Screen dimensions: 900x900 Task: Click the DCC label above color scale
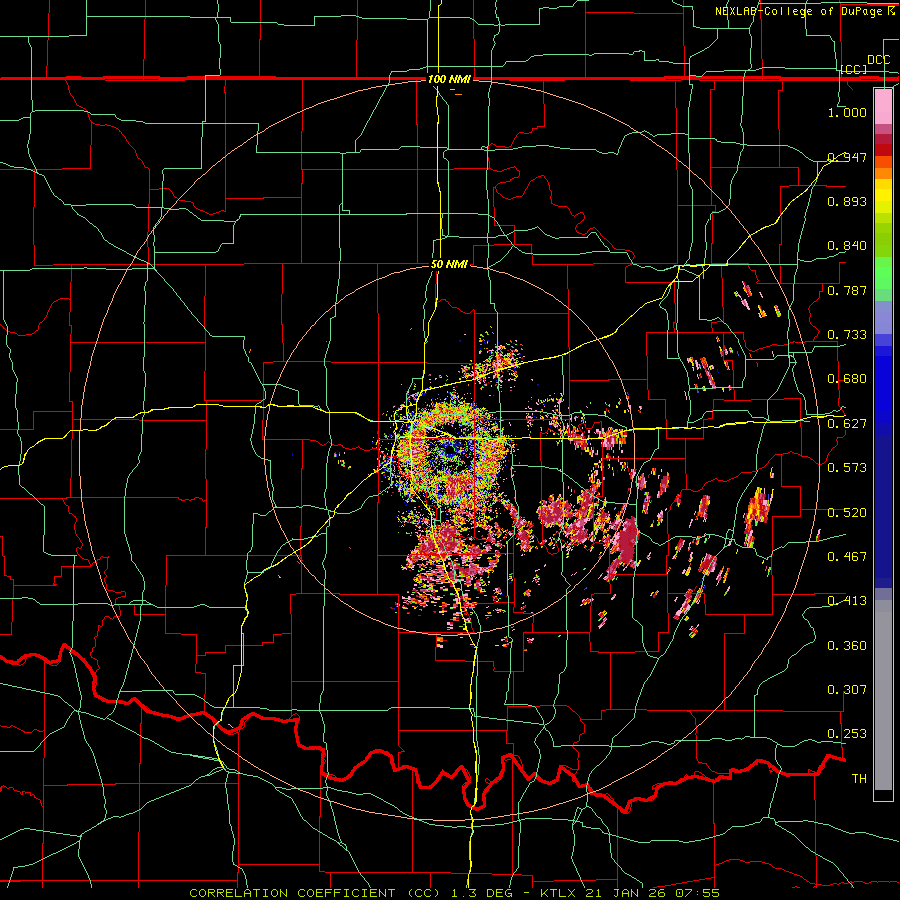pos(879,60)
